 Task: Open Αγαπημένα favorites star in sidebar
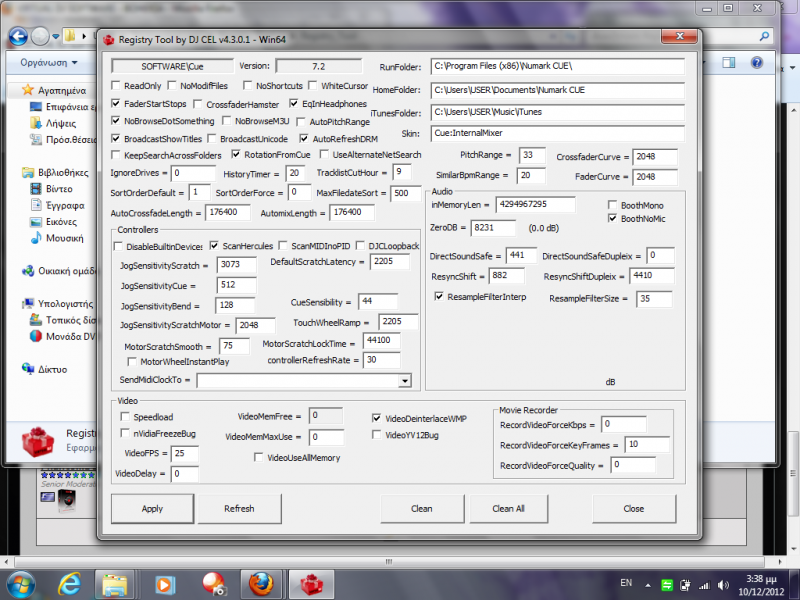28,90
